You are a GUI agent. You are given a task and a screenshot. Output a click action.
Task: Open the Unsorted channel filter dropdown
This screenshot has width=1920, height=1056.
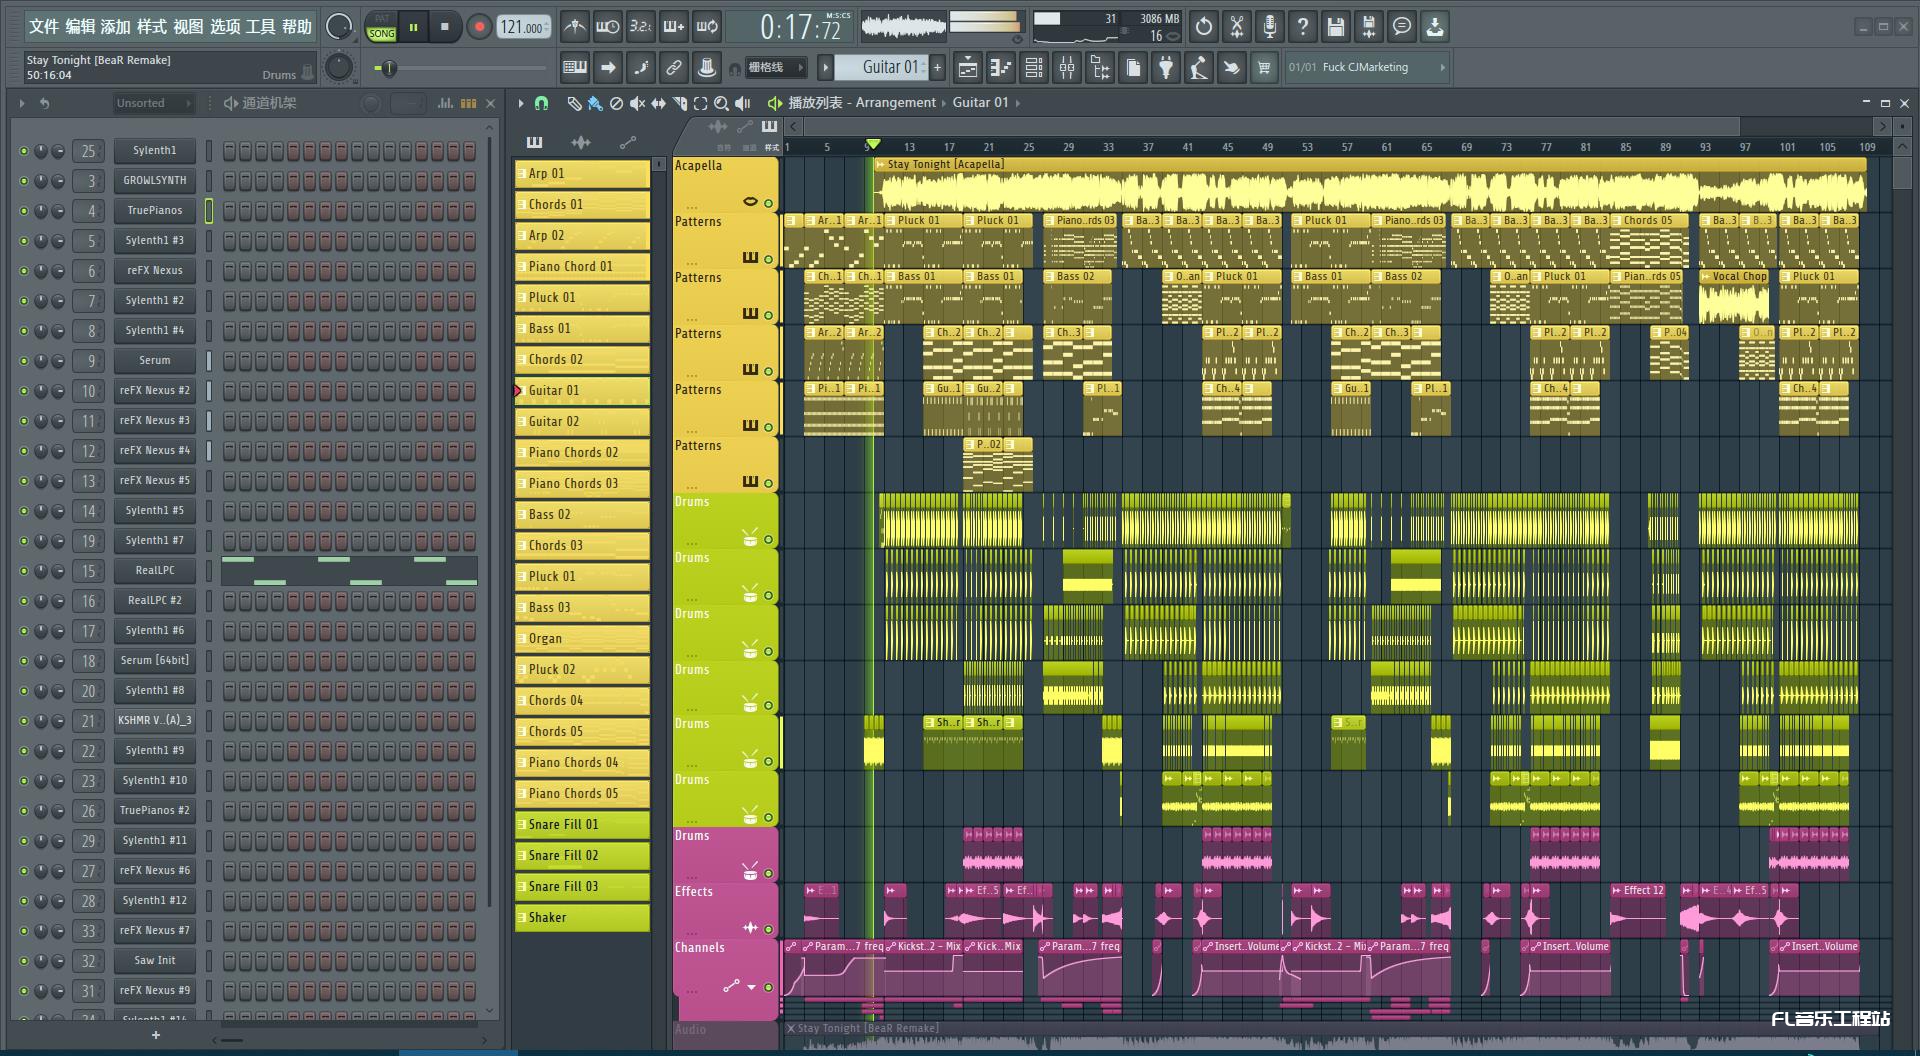pos(153,103)
